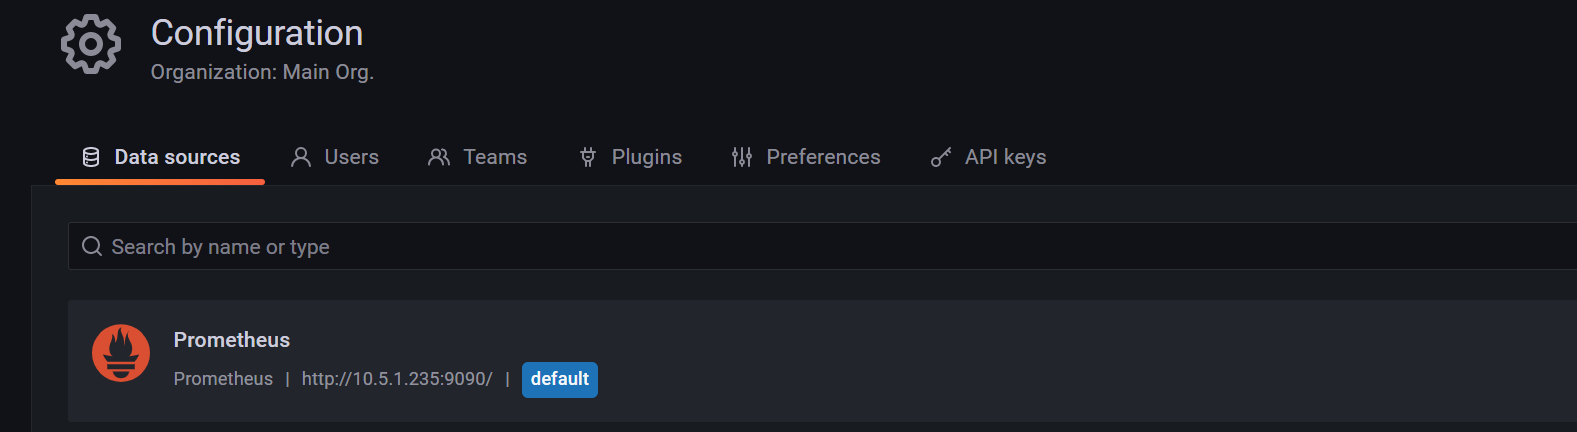
Task: Select the Data sources tab label
Action: click(x=177, y=157)
